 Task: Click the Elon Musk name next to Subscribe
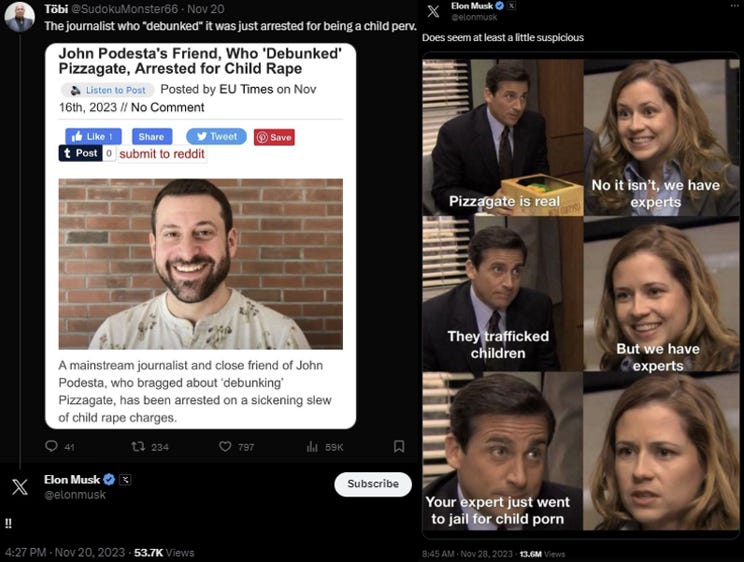72,479
